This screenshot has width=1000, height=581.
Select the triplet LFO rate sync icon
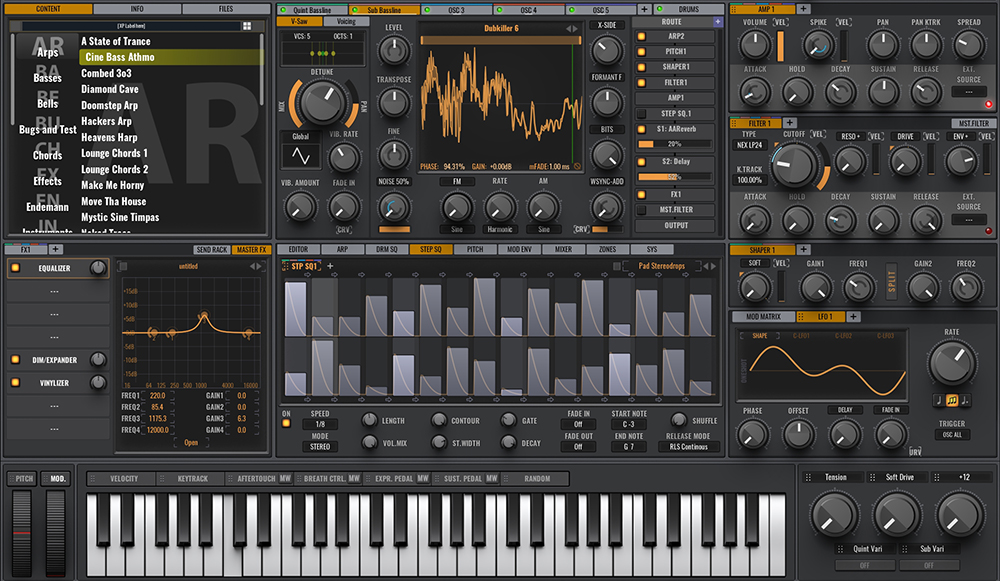coord(952,401)
